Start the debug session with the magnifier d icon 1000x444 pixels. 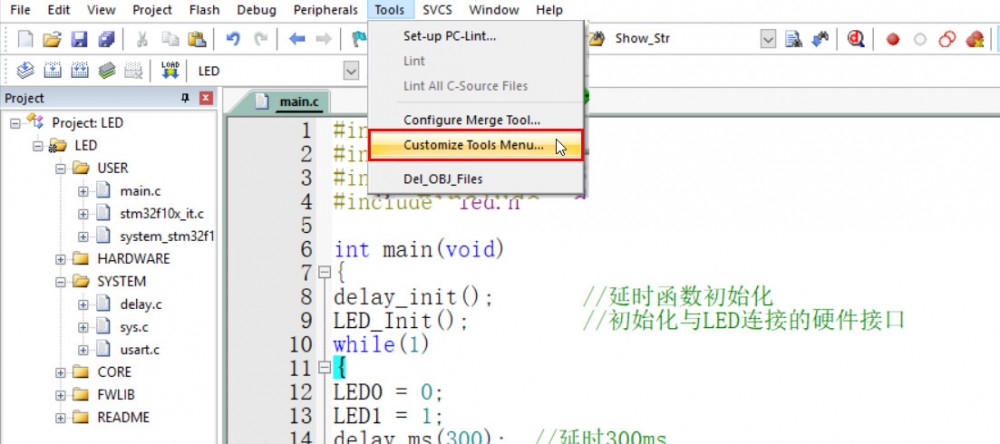click(x=855, y=39)
